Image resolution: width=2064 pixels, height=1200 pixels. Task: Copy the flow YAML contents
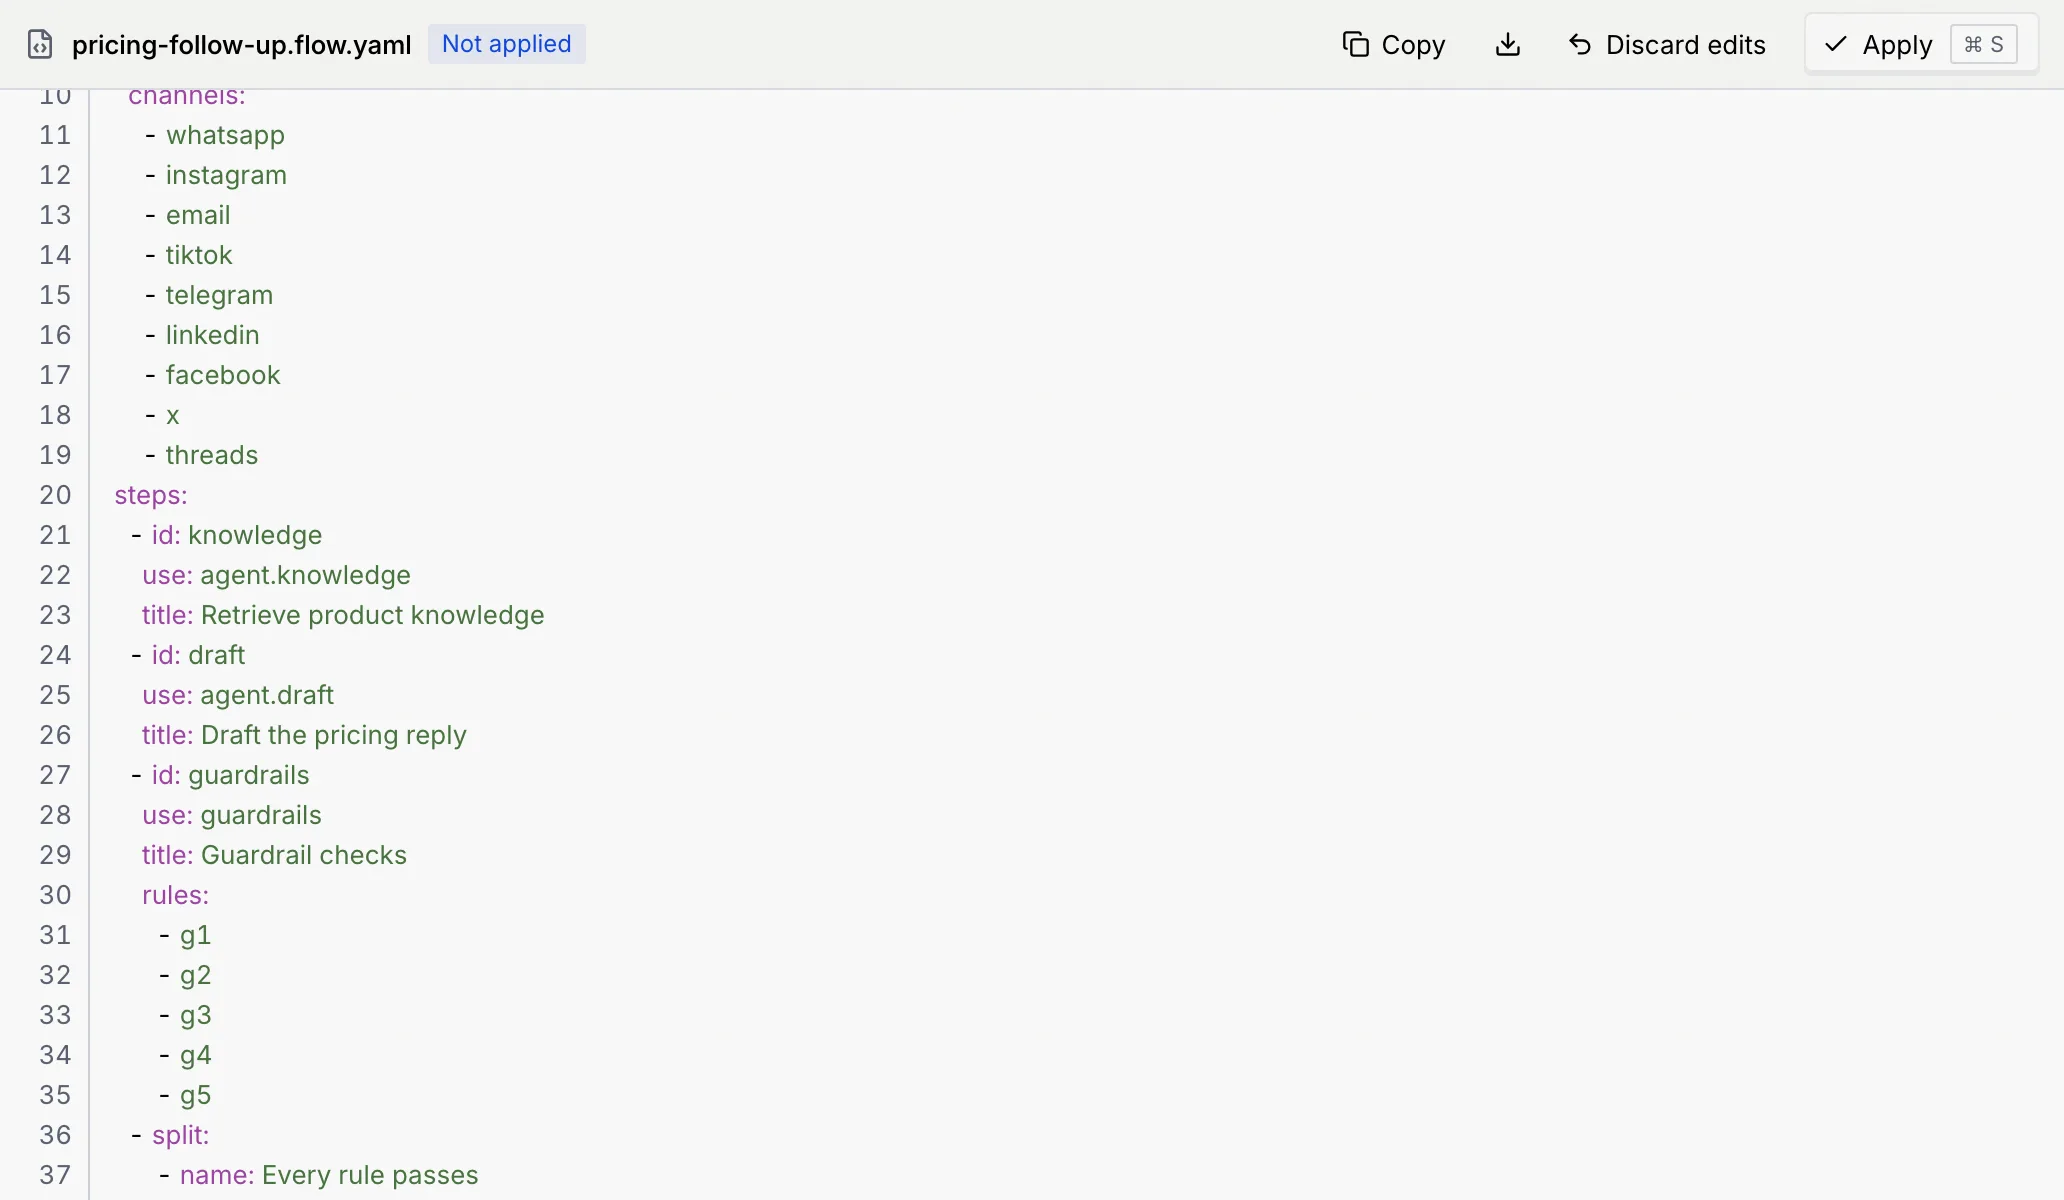1394,44
